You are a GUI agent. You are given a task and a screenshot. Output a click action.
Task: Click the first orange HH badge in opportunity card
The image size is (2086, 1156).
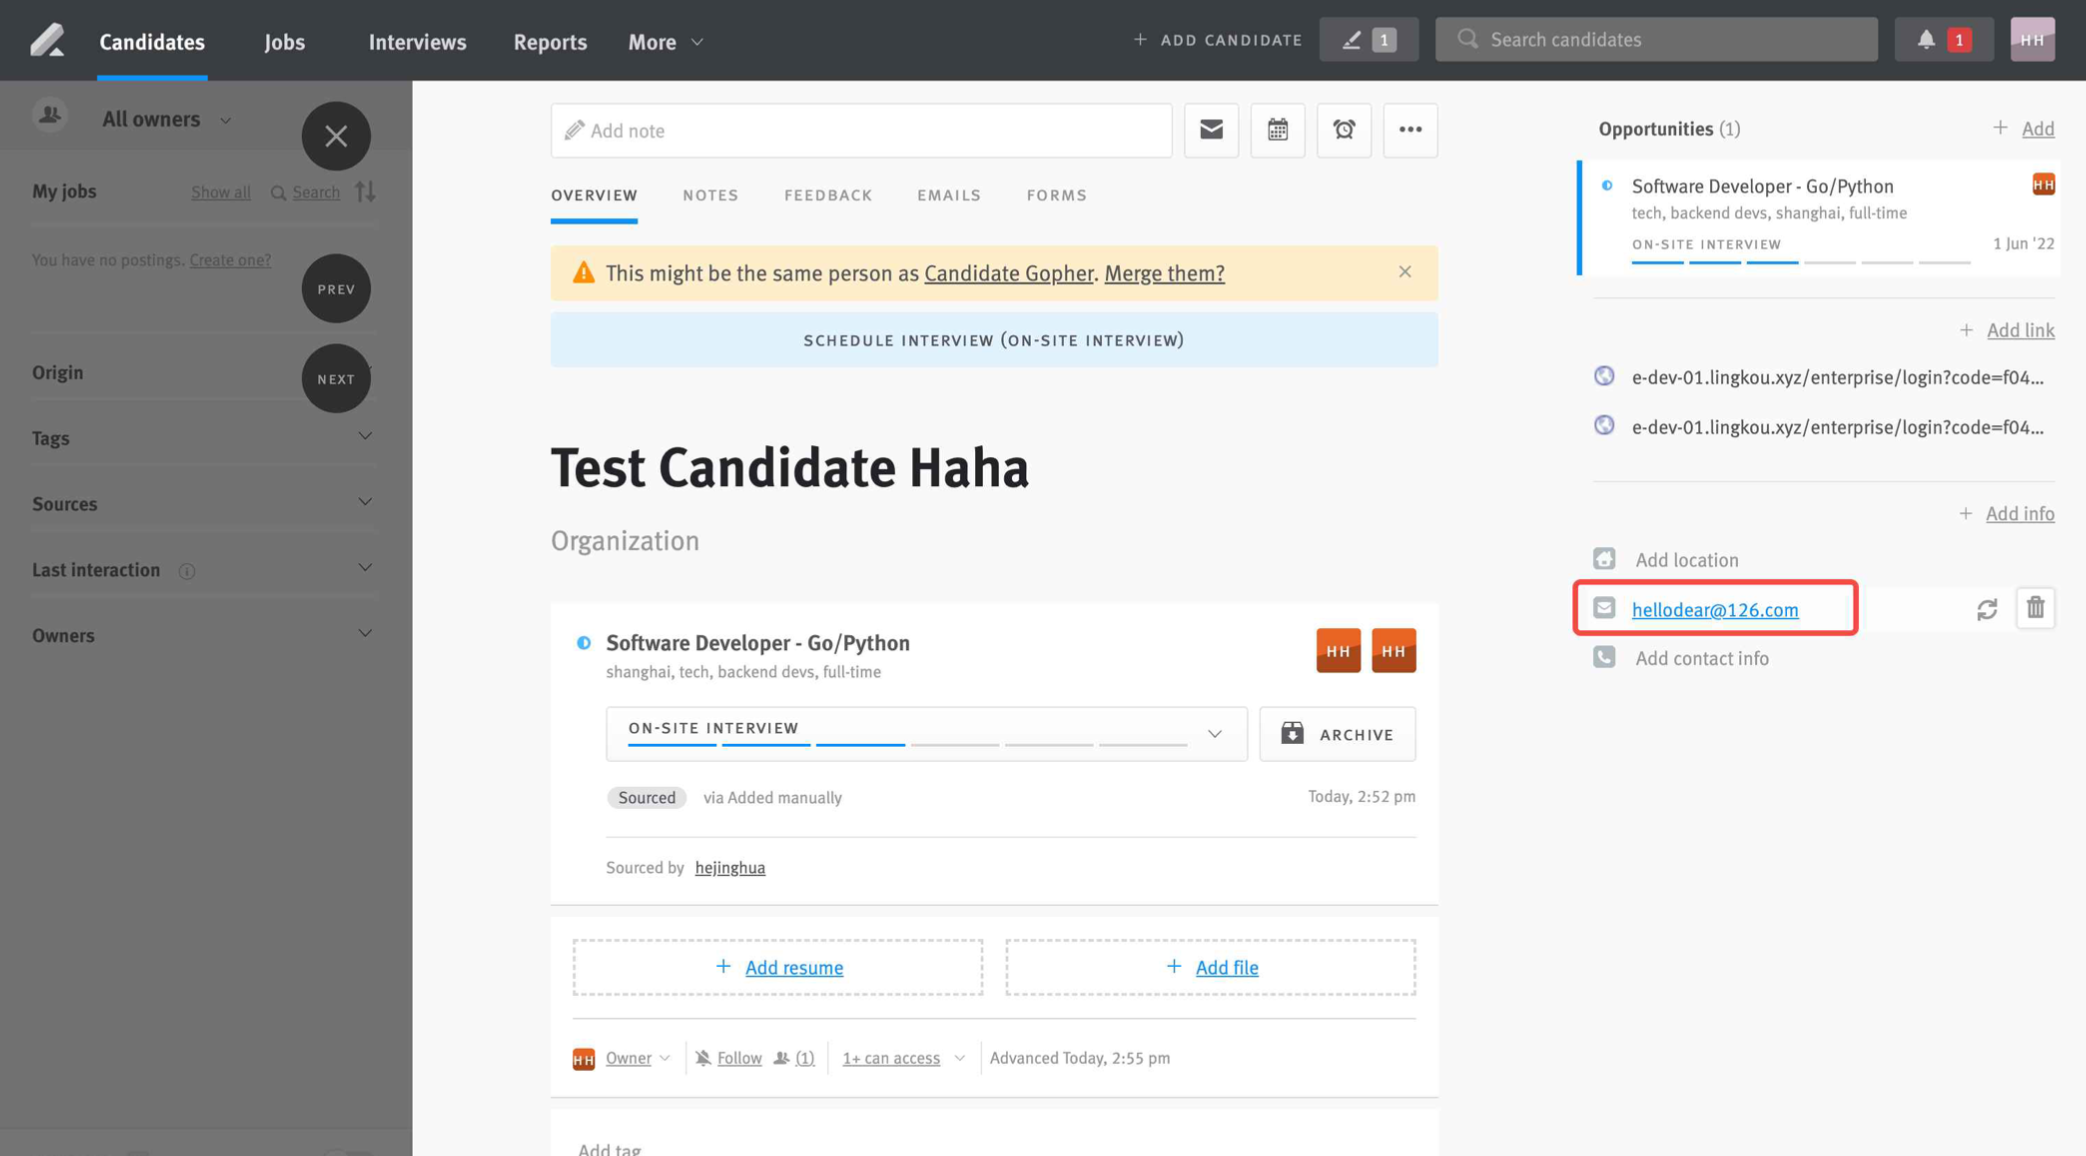1338,650
